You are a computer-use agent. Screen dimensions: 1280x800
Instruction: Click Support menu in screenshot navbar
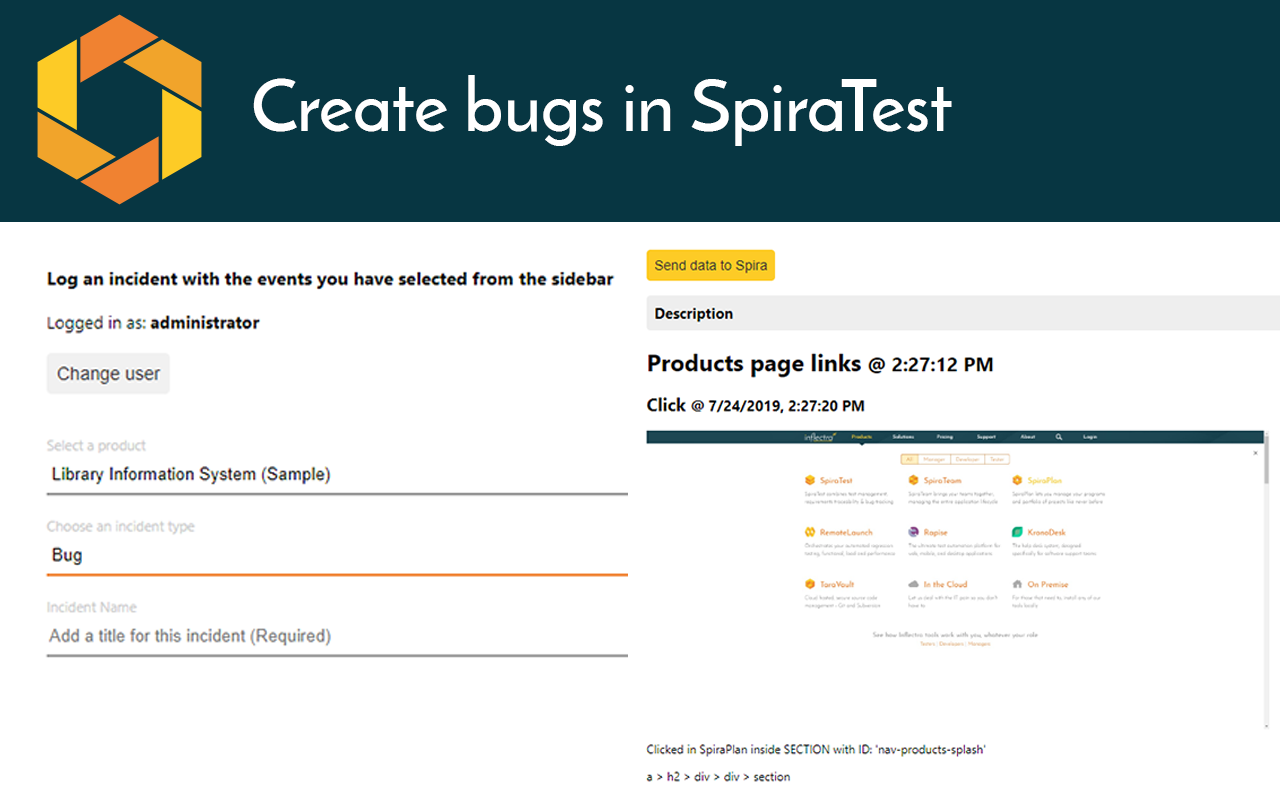(986, 437)
